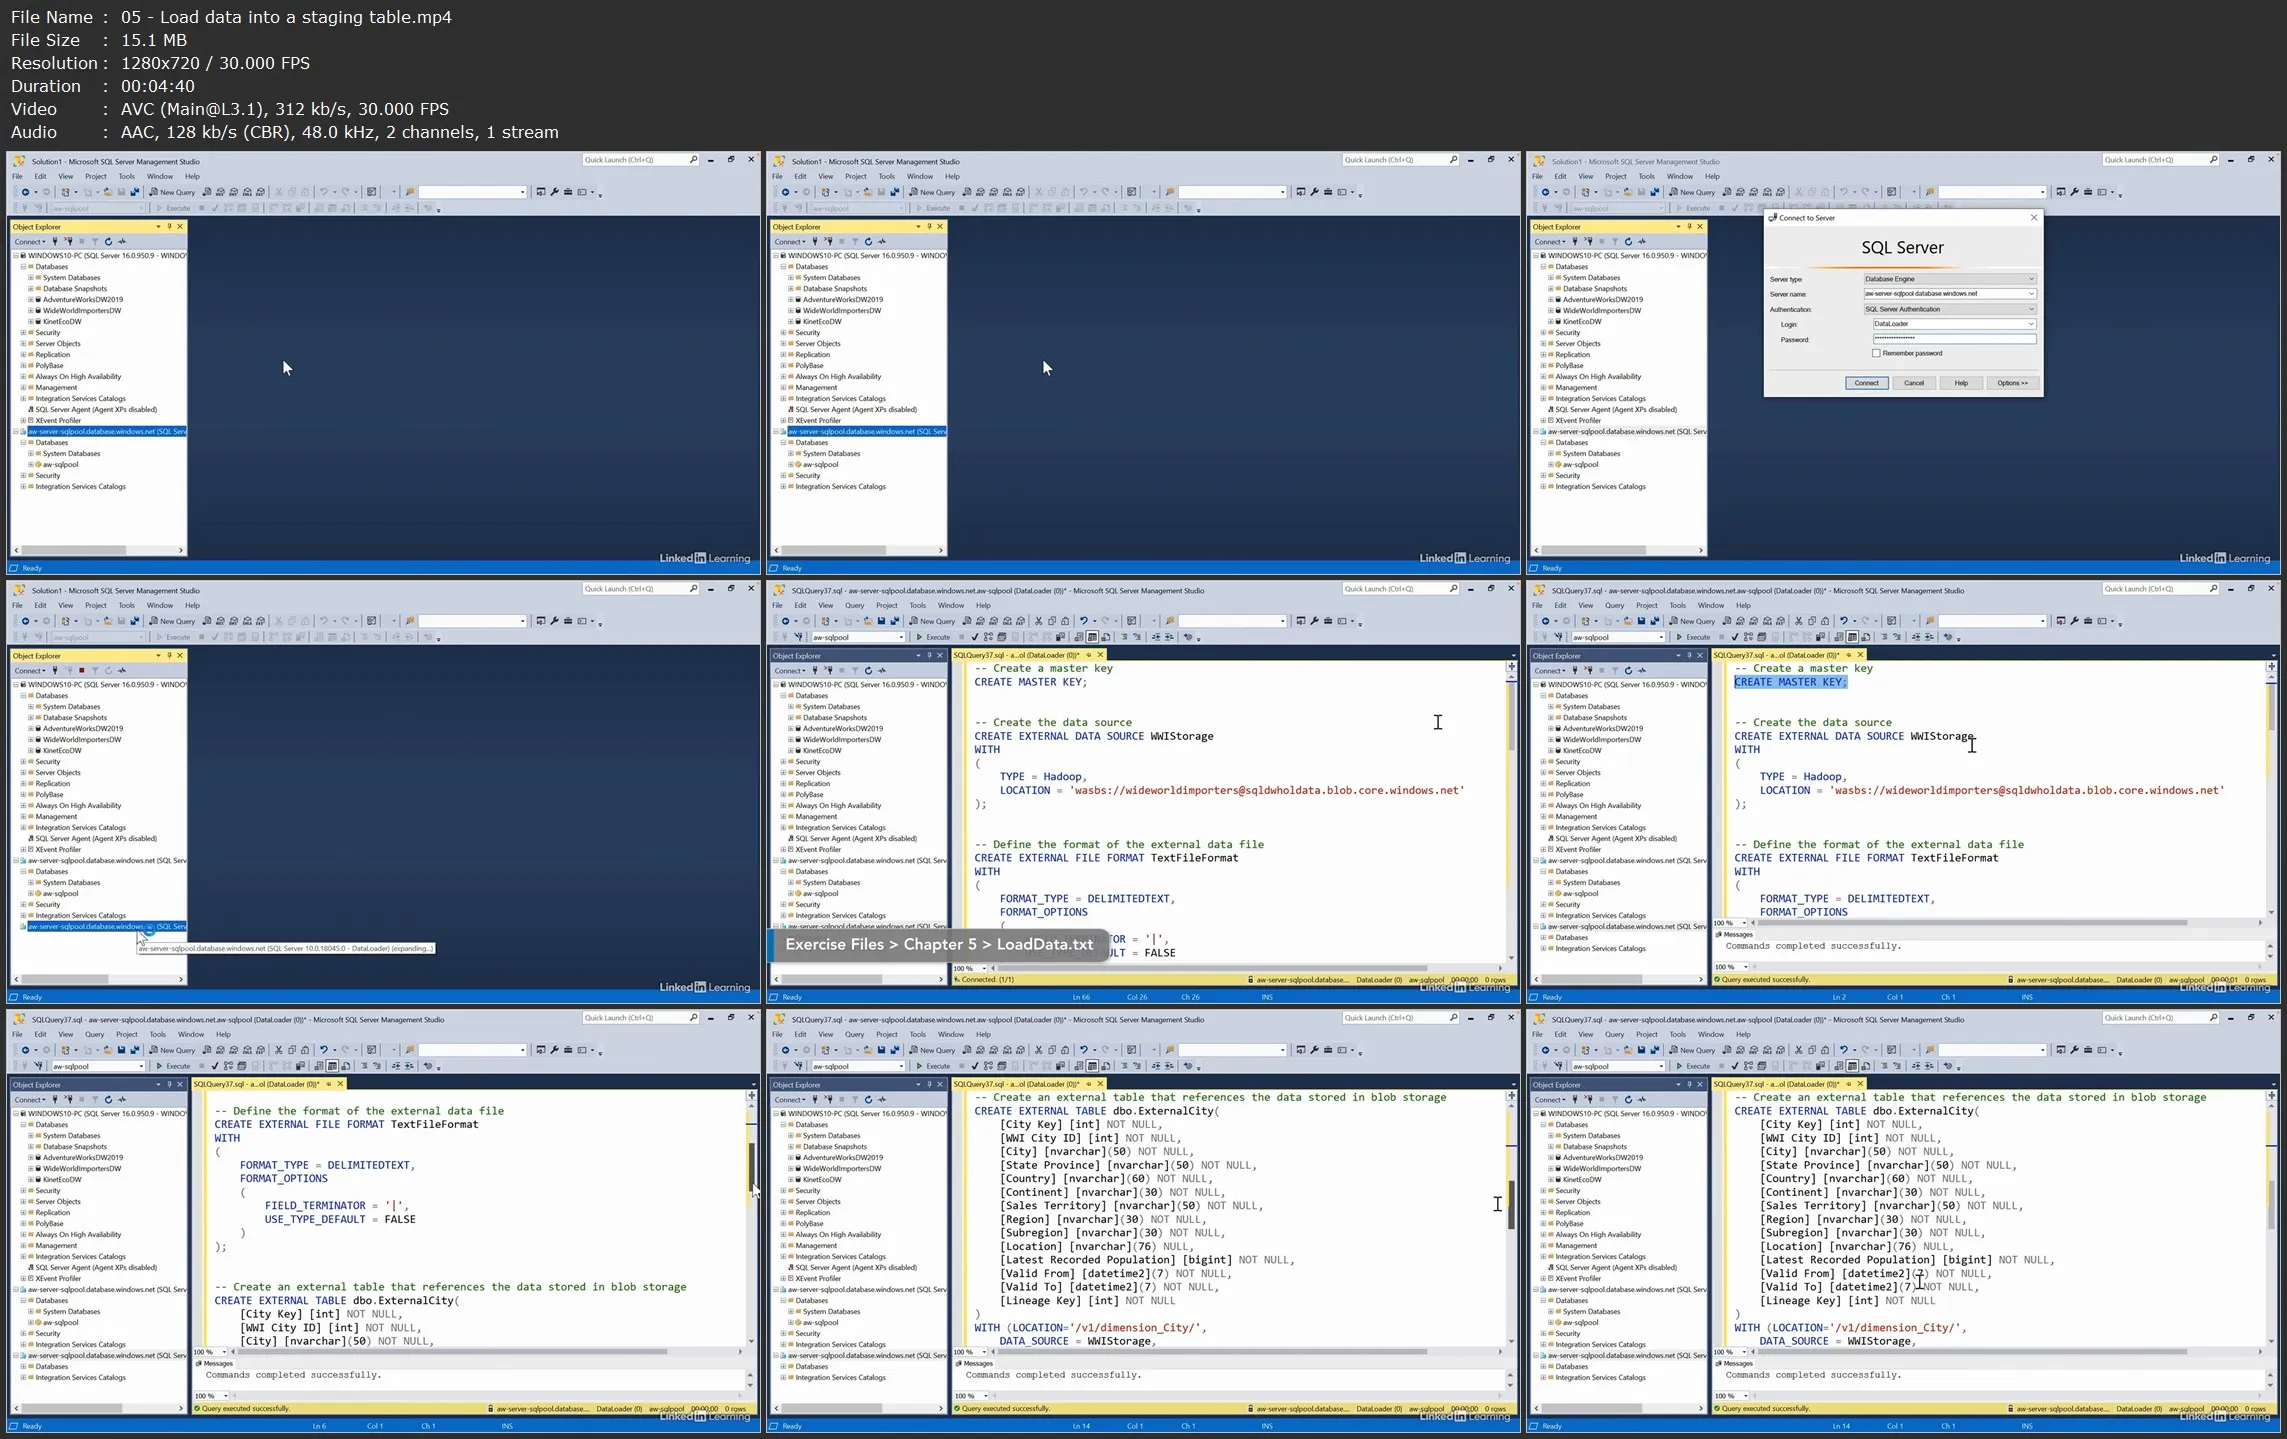
Task: Open Help menu above editor beginning with Define the format
Action: click(x=223, y=1034)
